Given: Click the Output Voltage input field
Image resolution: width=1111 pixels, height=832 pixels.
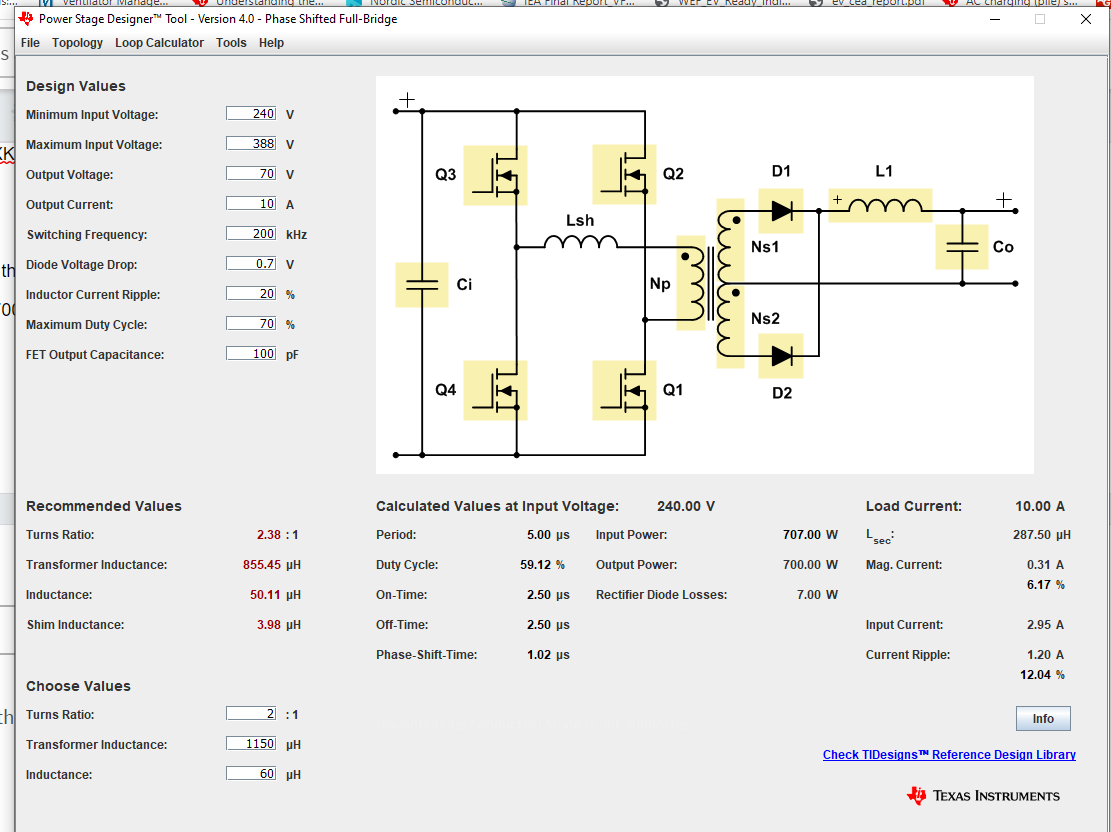Looking at the screenshot, I should tap(251, 174).
